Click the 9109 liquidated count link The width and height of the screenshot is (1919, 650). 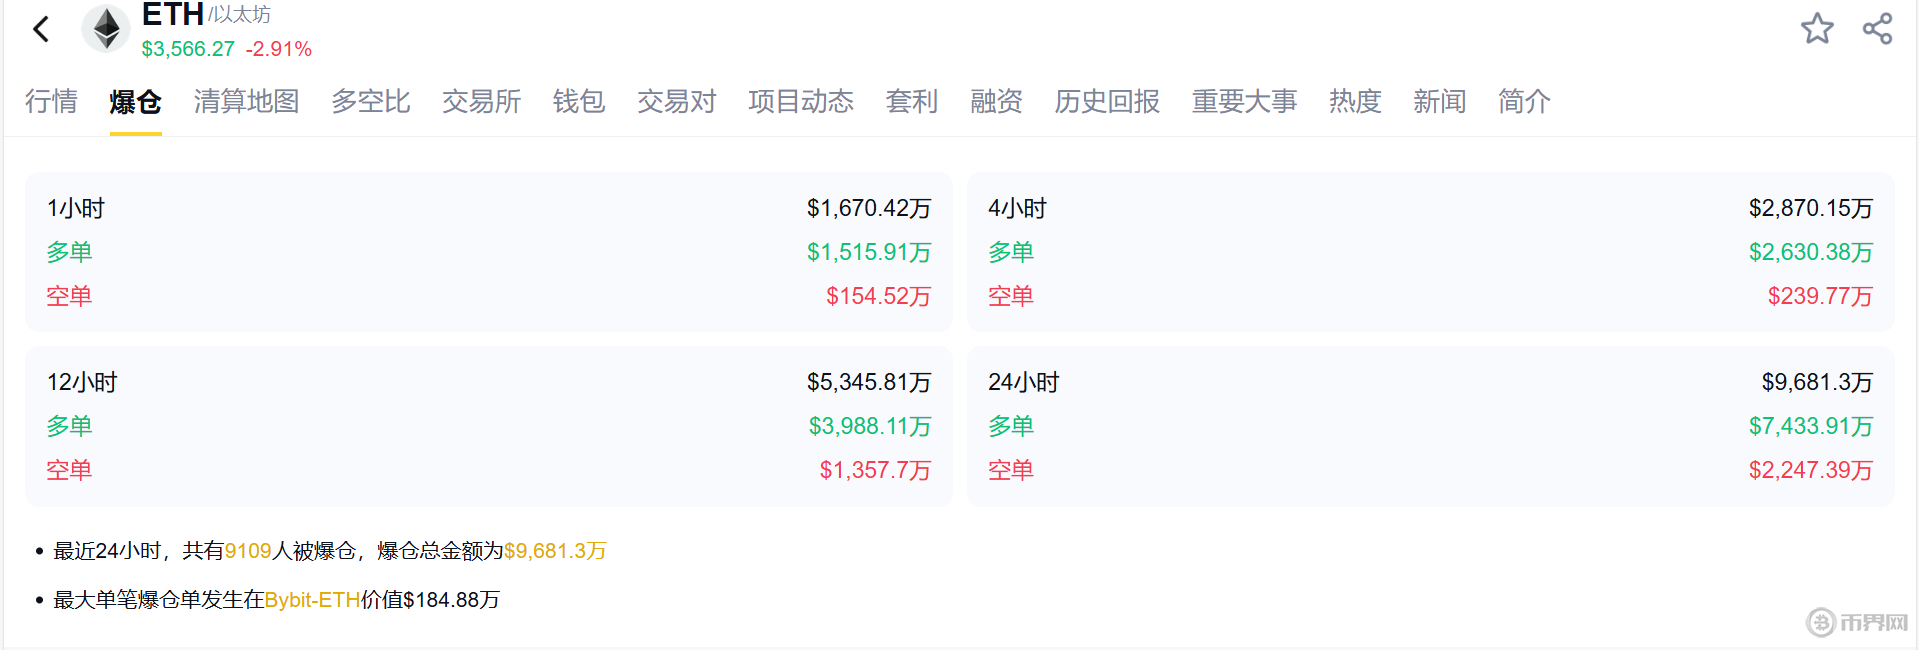(x=248, y=551)
